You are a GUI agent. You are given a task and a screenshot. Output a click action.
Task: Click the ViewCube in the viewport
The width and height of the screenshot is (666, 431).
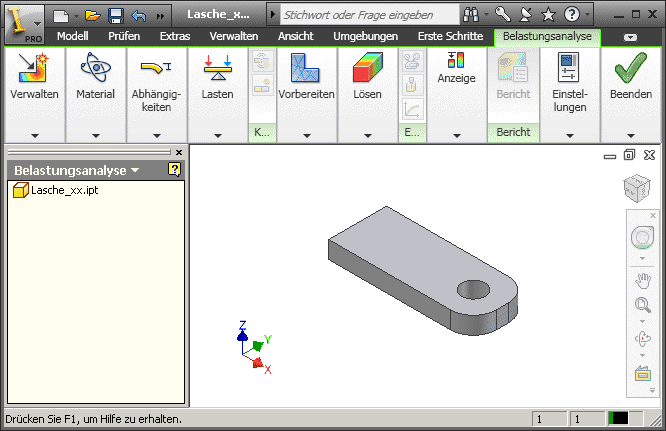tap(636, 188)
